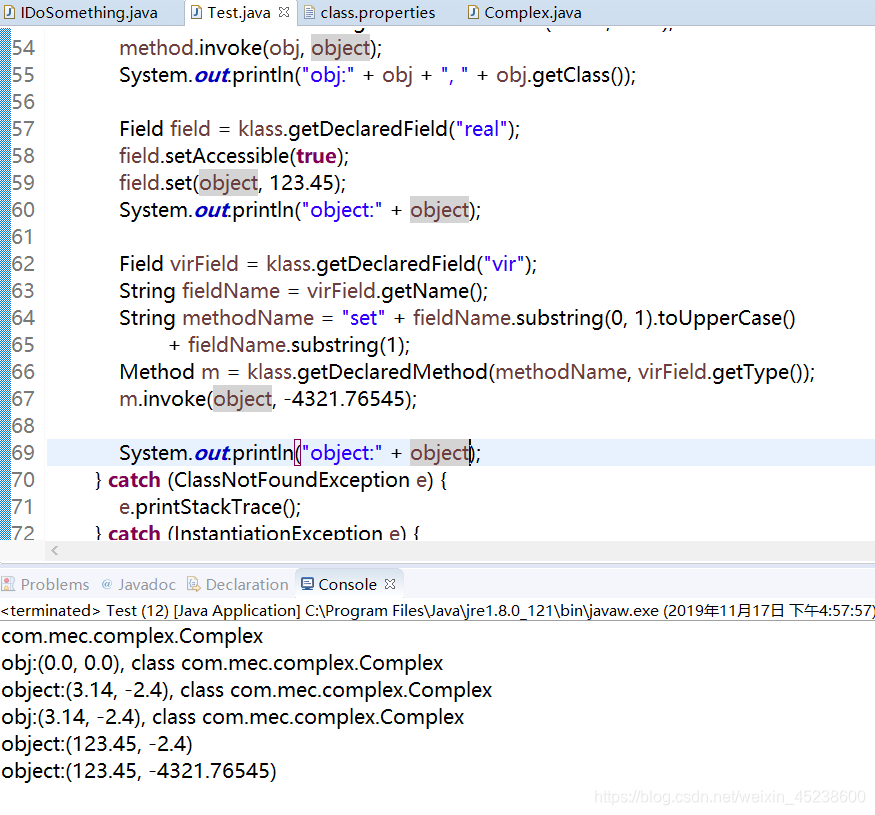Image resolution: width=875 pixels, height=815 pixels.
Task: Click console line 'obj:(3.14, -2.4), class...'
Action: (232, 717)
